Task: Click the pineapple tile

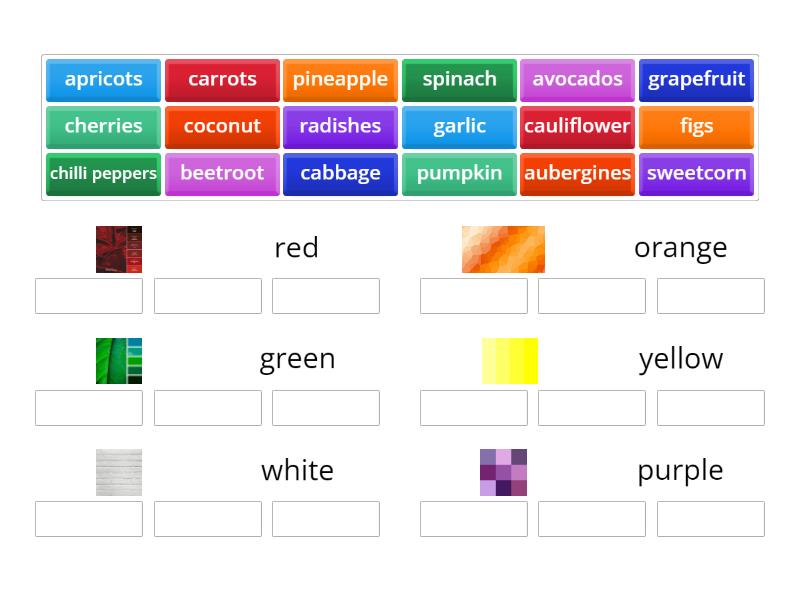Action: (x=340, y=80)
